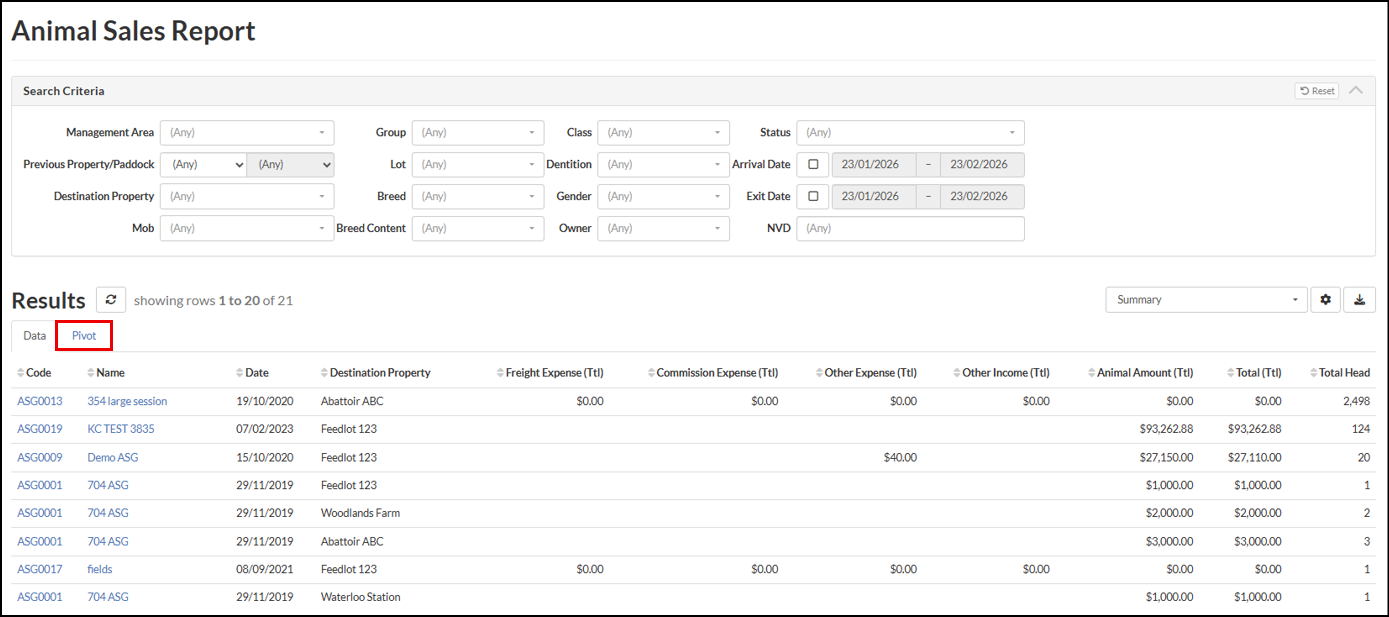1389x617 pixels.
Task: Expand the Status dropdown
Action: tap(909, 133)
